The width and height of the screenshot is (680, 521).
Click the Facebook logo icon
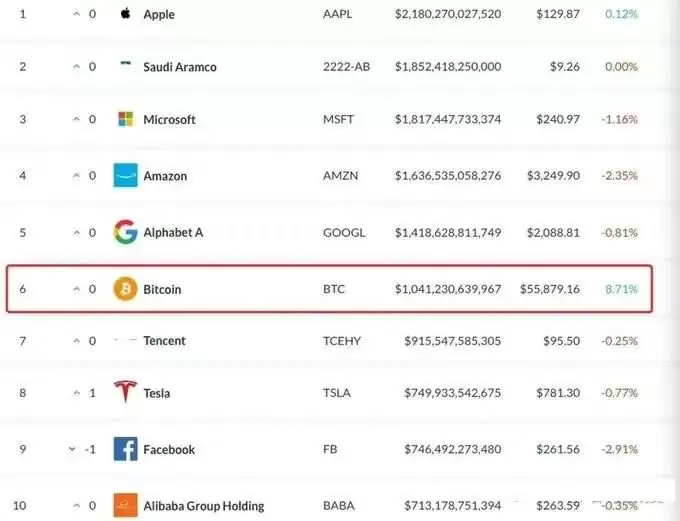pos(125,449)
